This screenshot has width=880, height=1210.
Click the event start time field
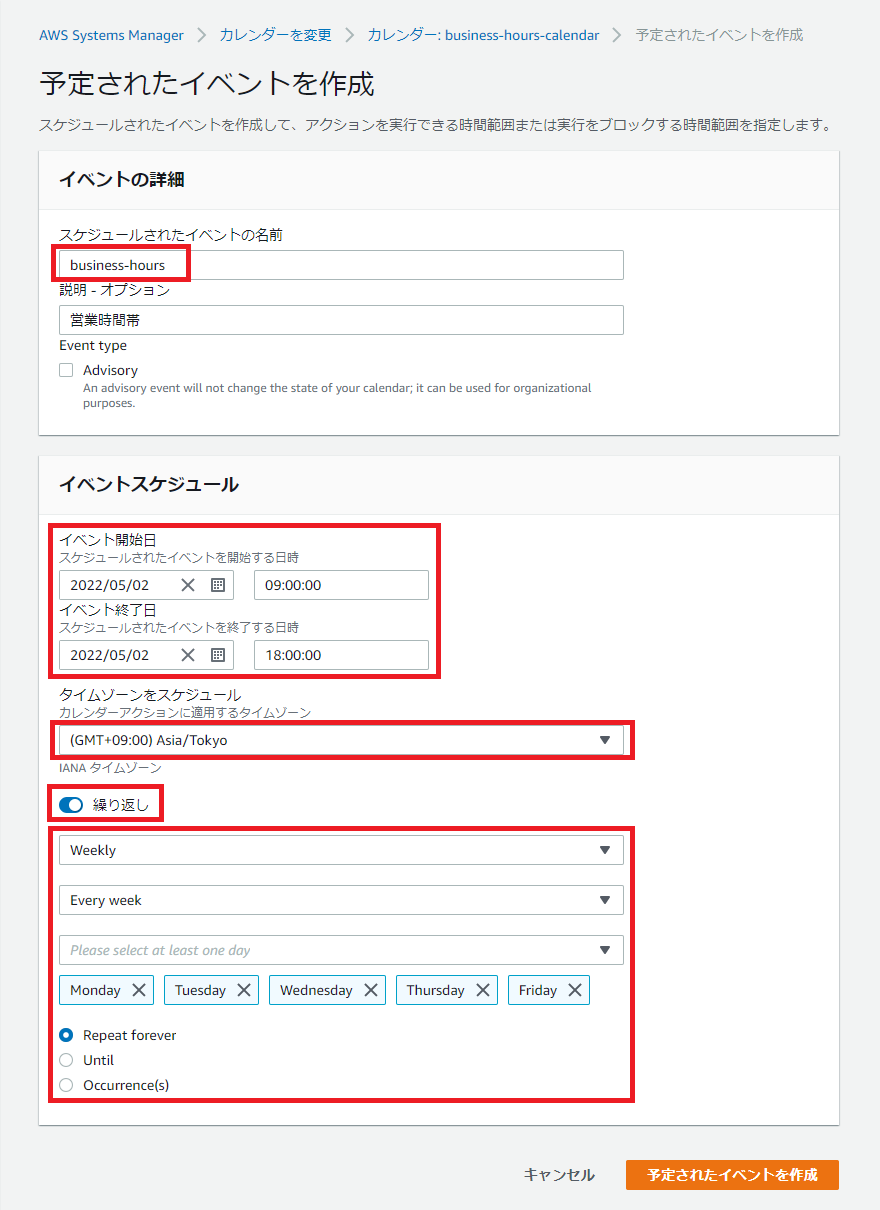point(341,585)
